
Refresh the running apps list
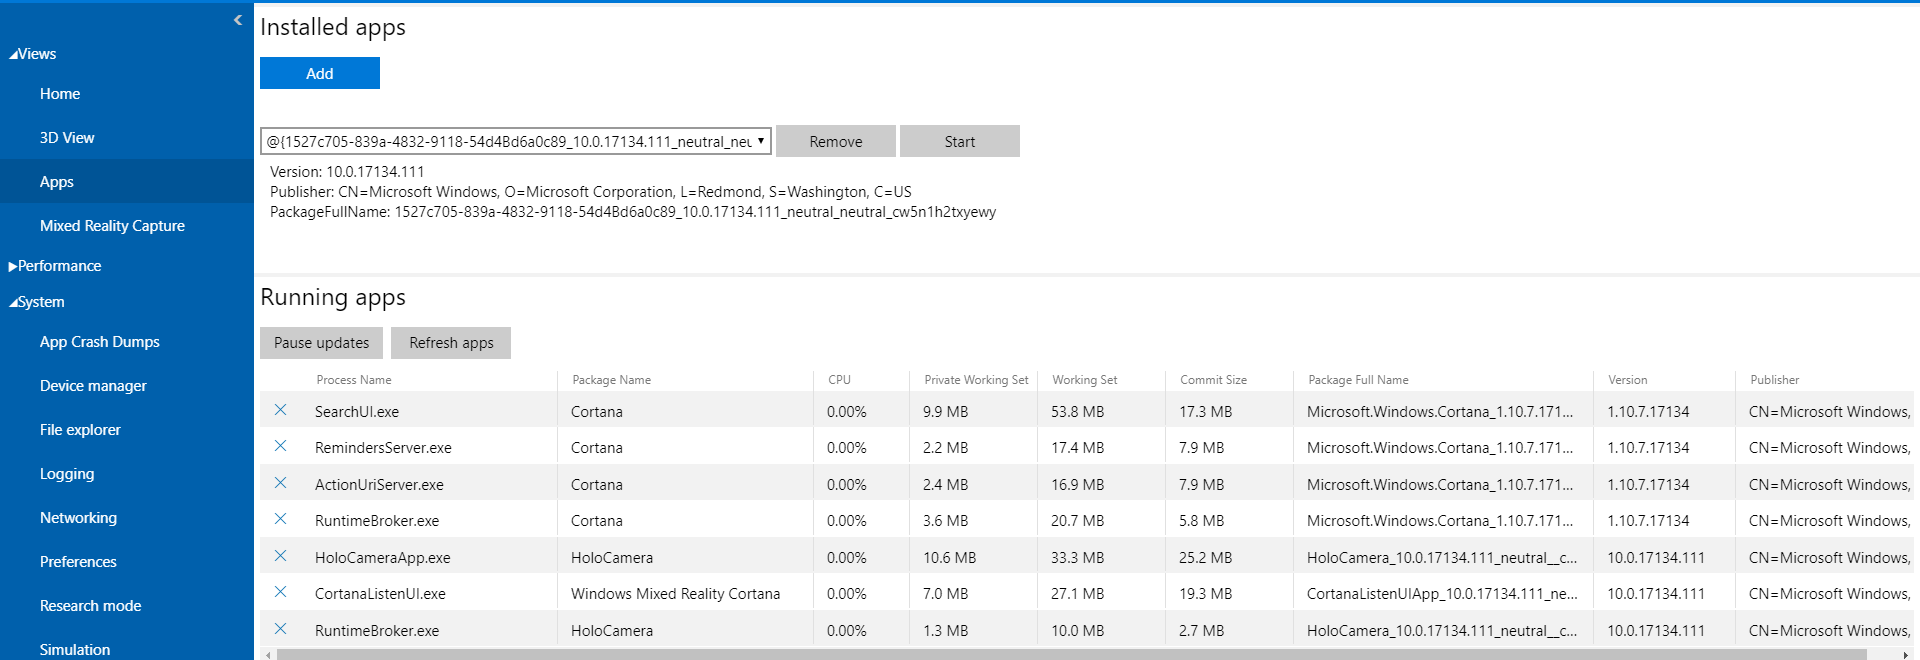point(451,343)
